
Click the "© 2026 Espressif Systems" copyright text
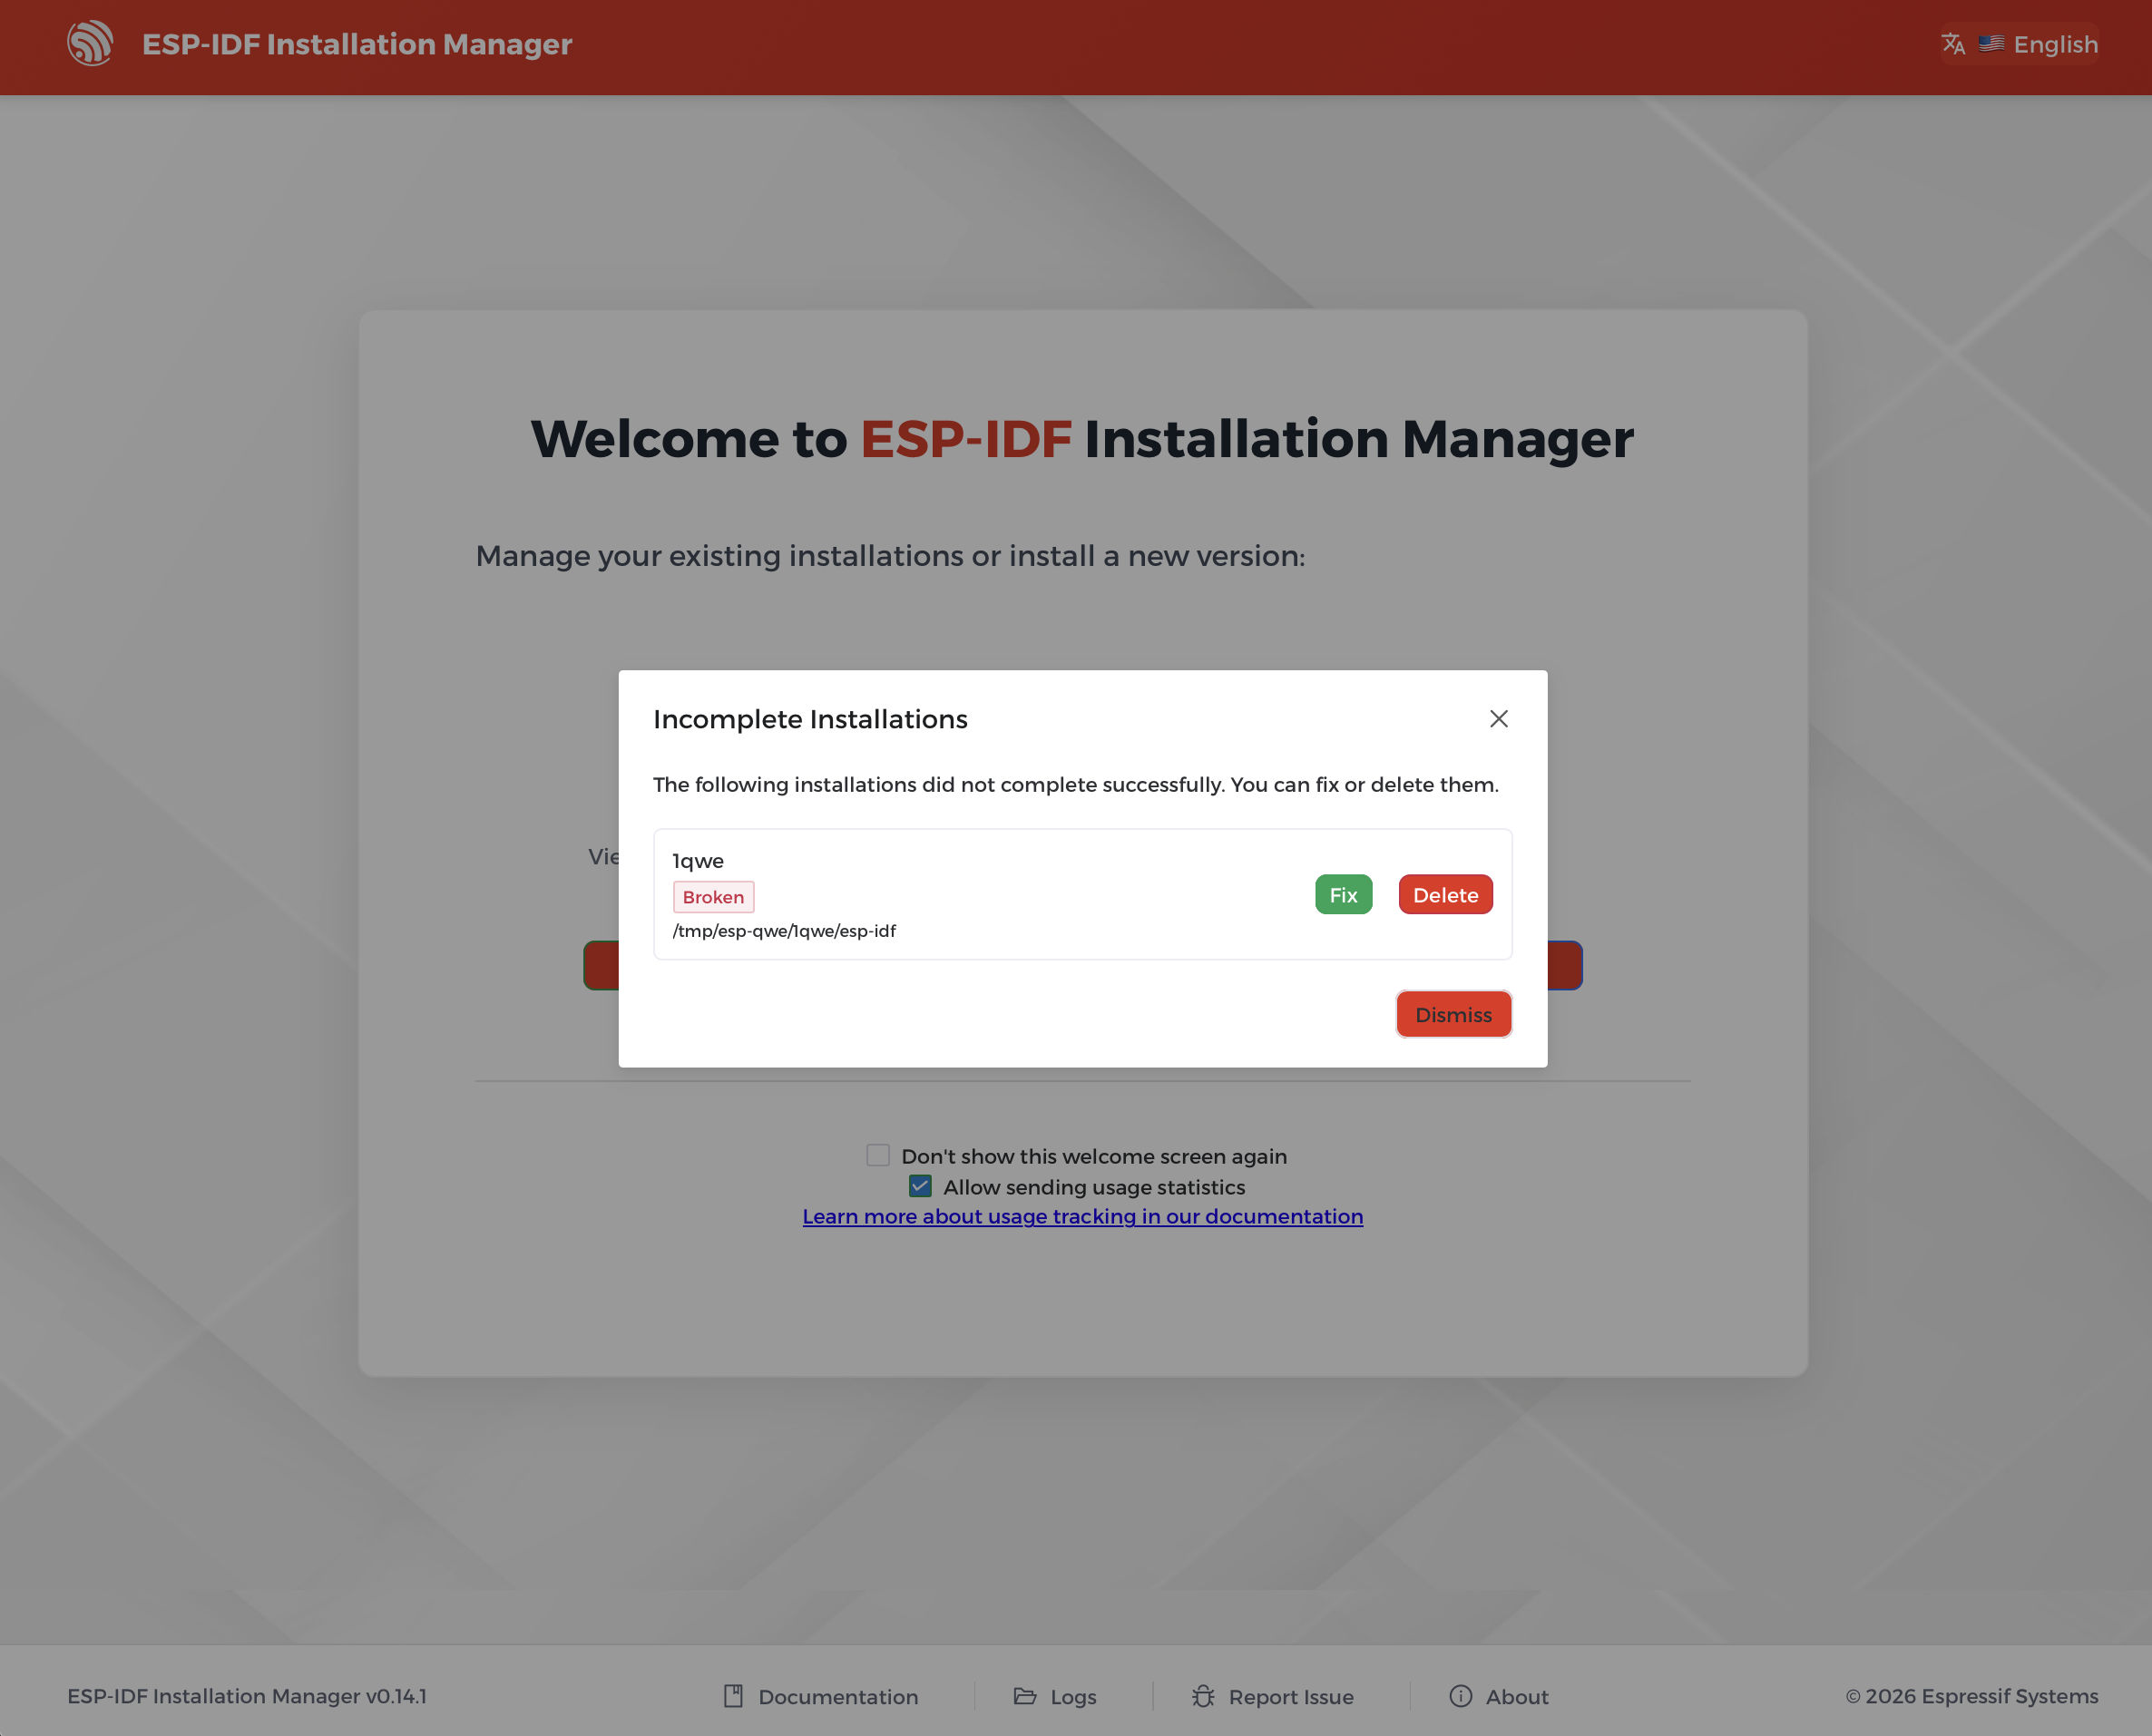[1972, 1697]
